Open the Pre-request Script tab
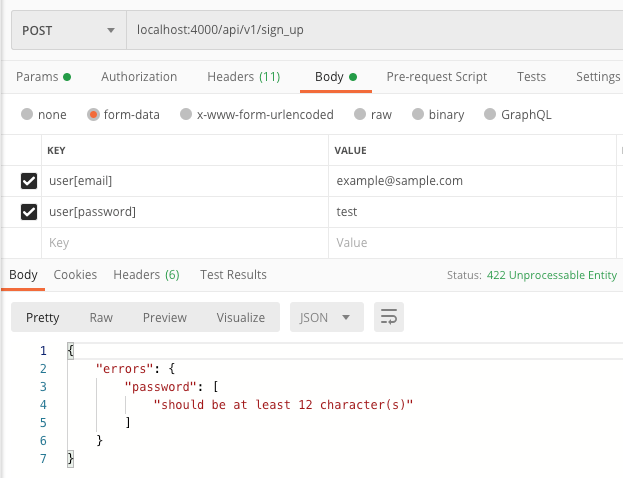Screen dimensions: 623x478 point(437,77)
